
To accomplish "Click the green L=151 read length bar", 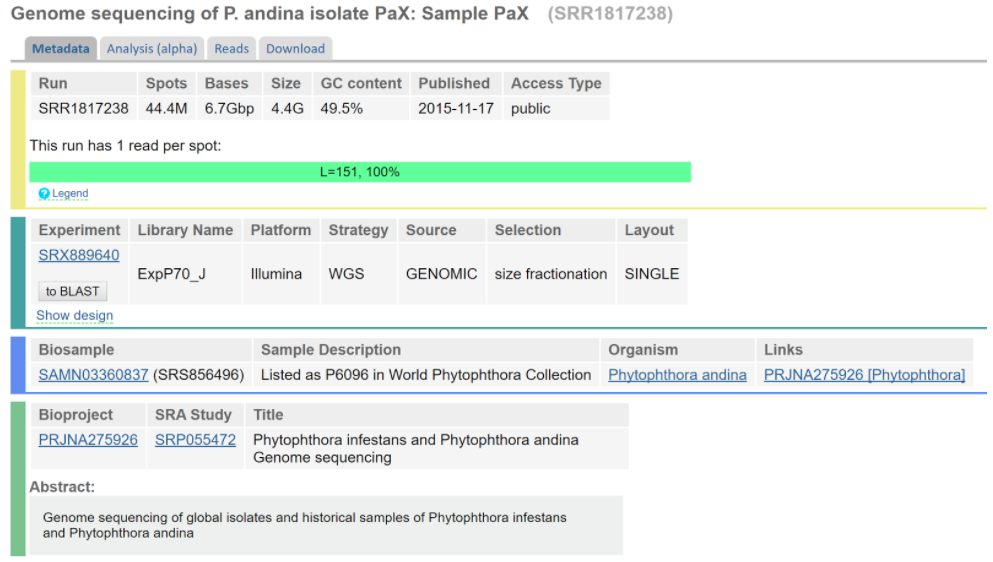I will pyautogui.click(x=360, y=172).
